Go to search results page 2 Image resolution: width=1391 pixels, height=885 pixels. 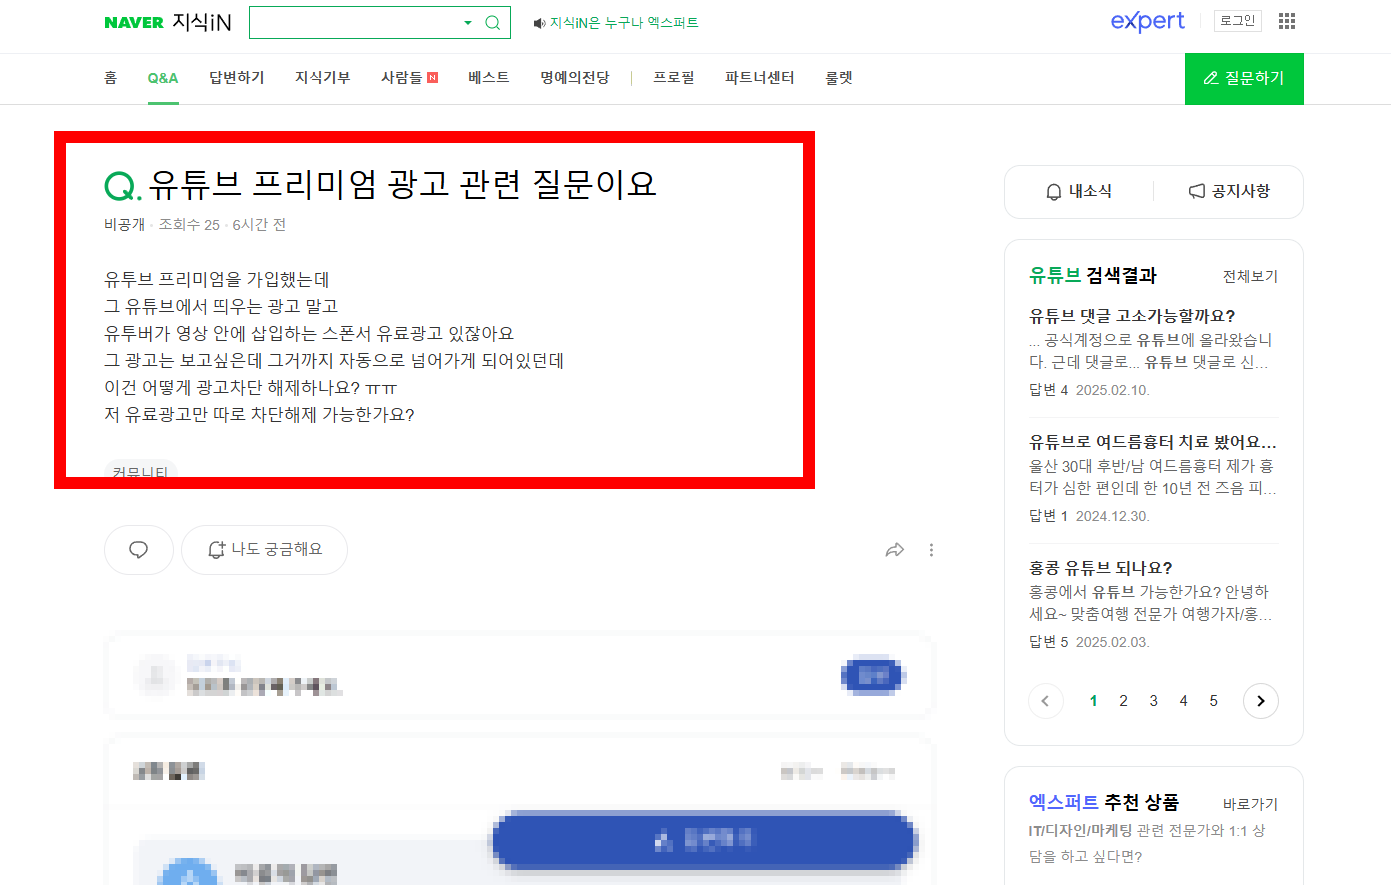(x=1123, y=701)
